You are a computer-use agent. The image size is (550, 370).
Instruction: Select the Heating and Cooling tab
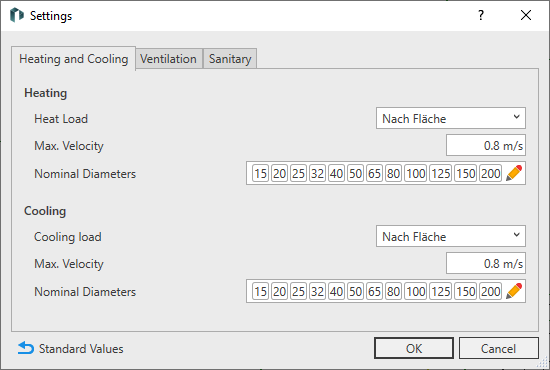pos(73,59)
